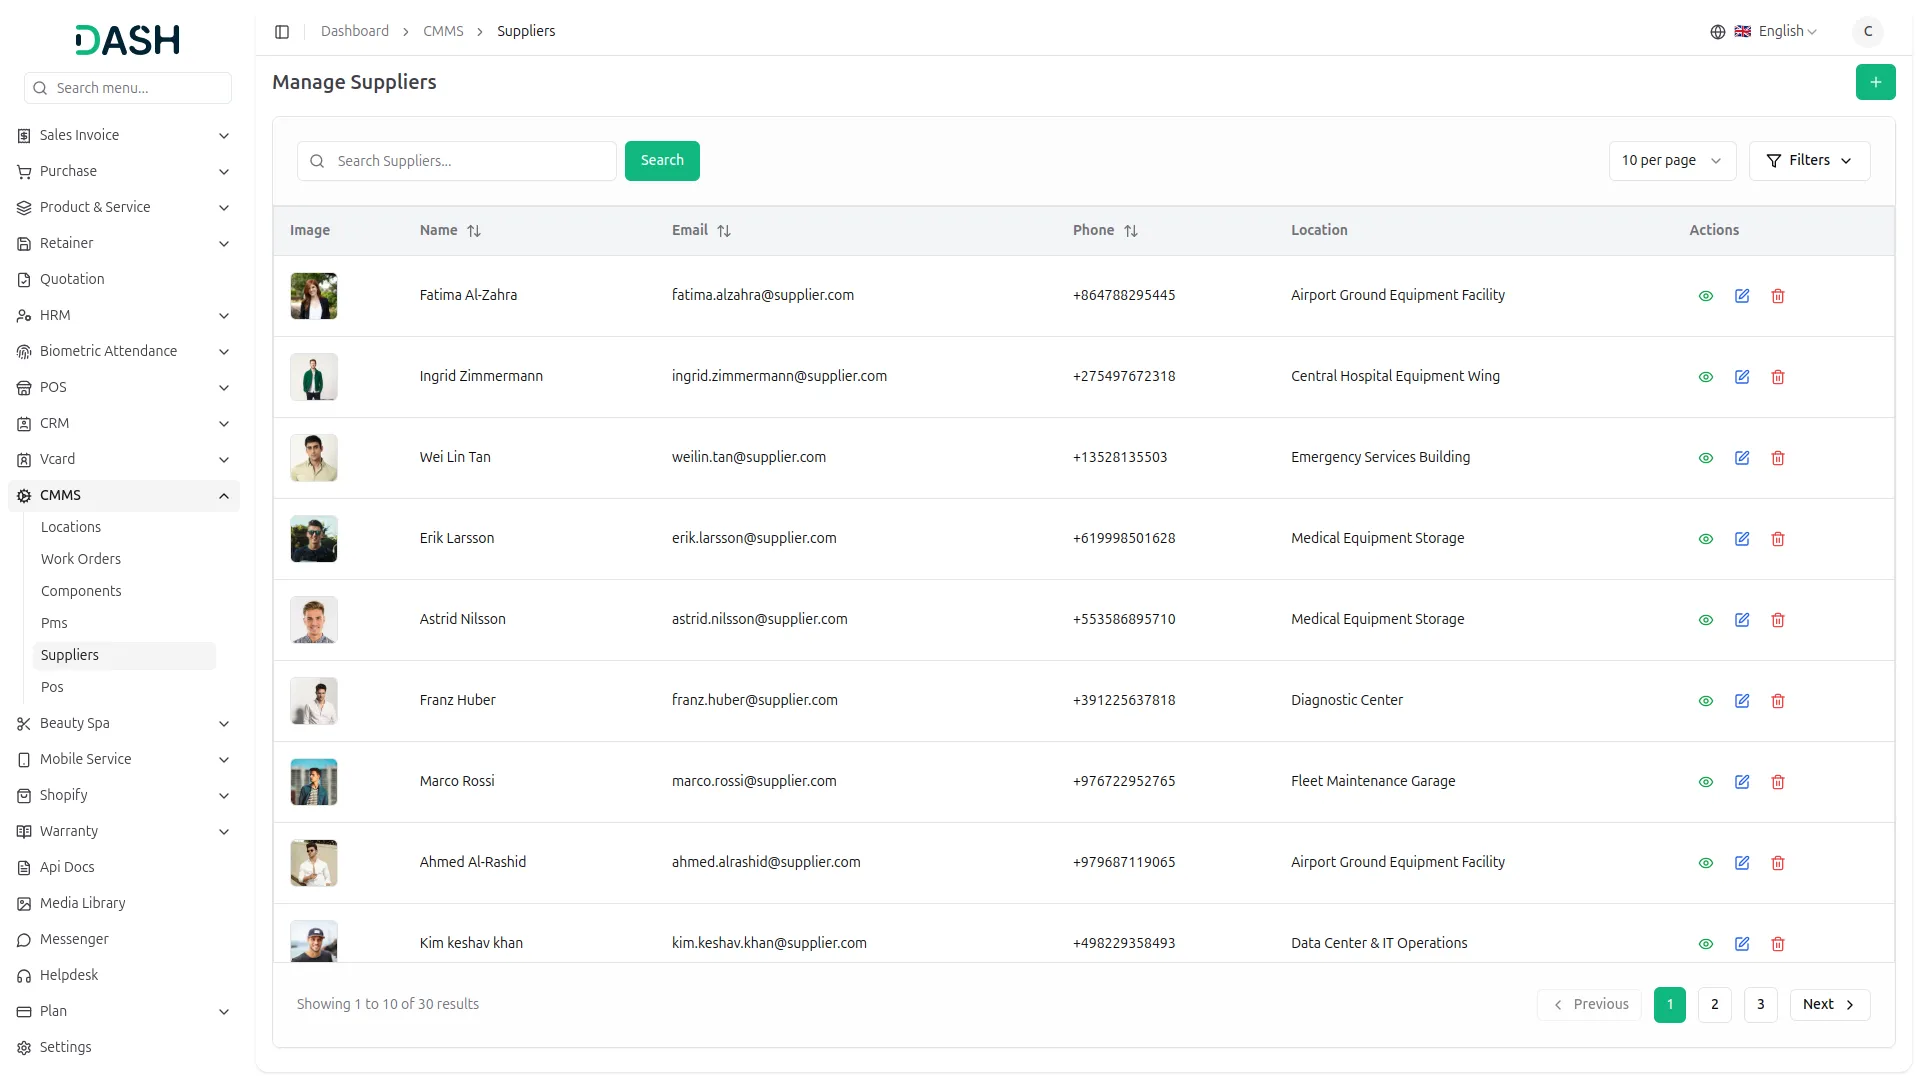Sort suppliers by Phone column

click(1130, 231)
